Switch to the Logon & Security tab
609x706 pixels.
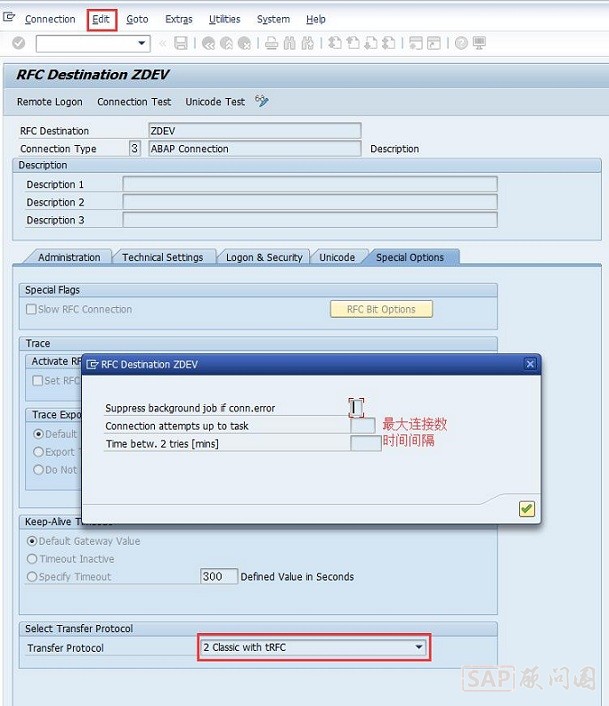pos(264,257)
